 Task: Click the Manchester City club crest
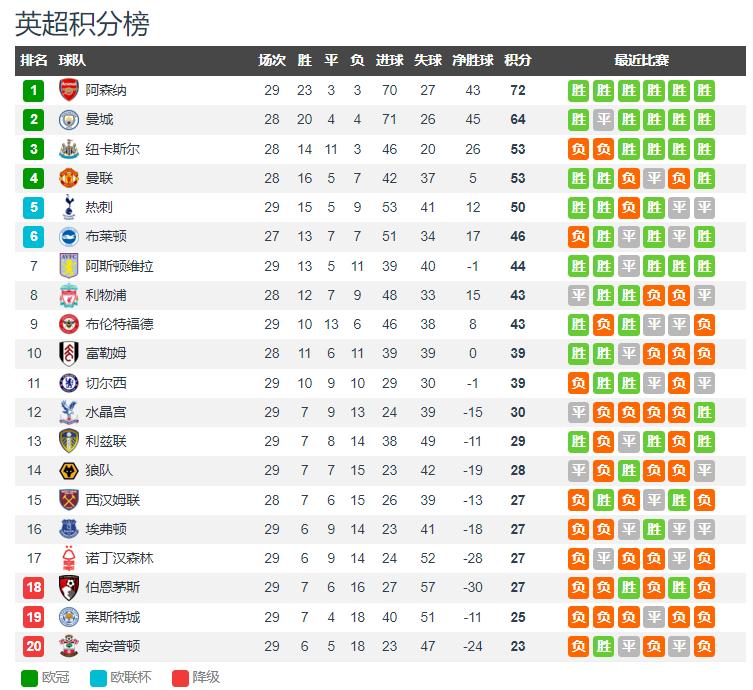[x=69, y=120]
